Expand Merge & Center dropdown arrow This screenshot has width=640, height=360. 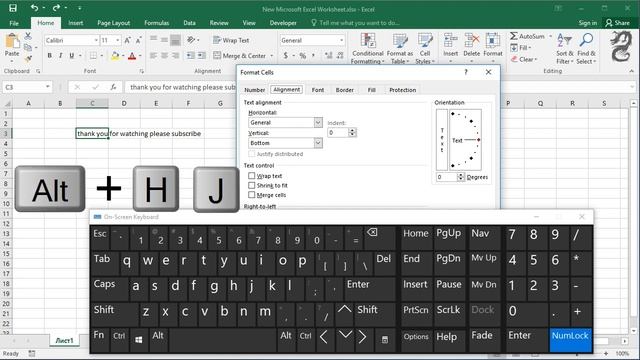click(x=271, y=56)
